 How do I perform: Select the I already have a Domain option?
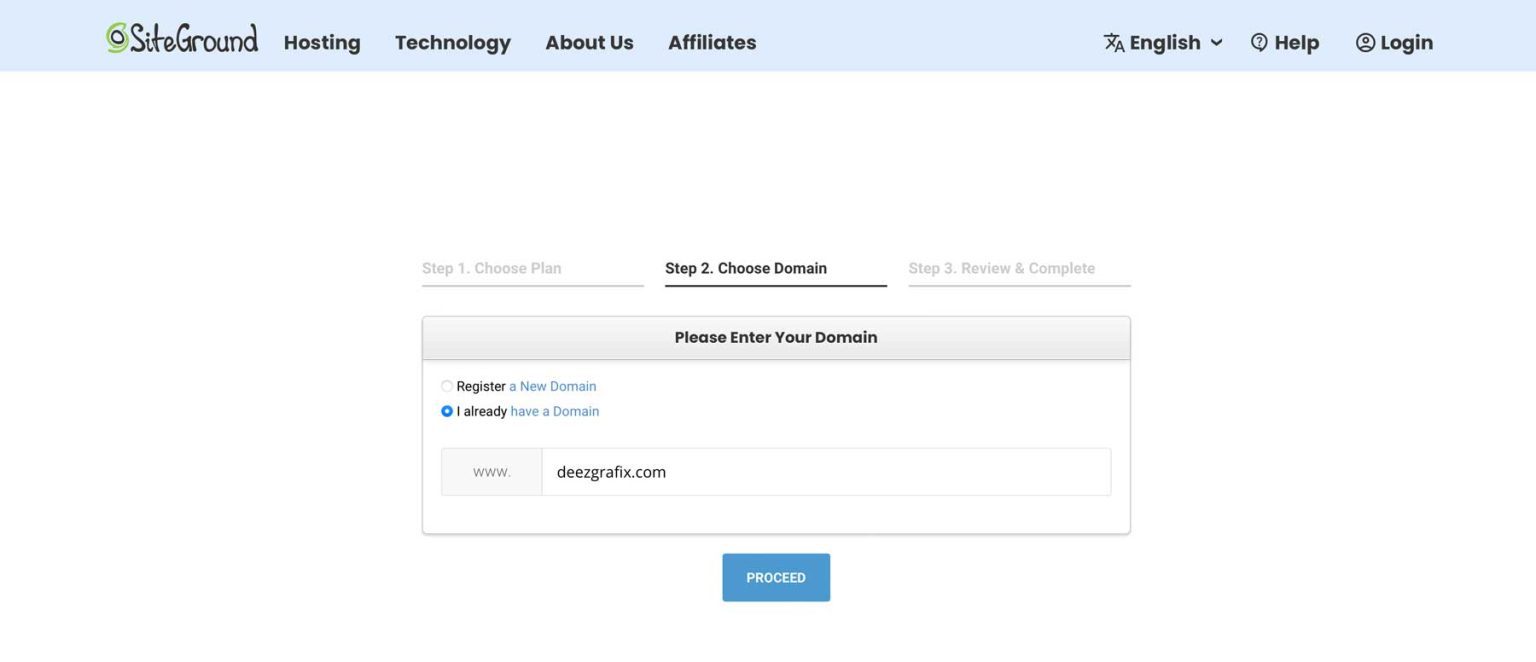446,410
